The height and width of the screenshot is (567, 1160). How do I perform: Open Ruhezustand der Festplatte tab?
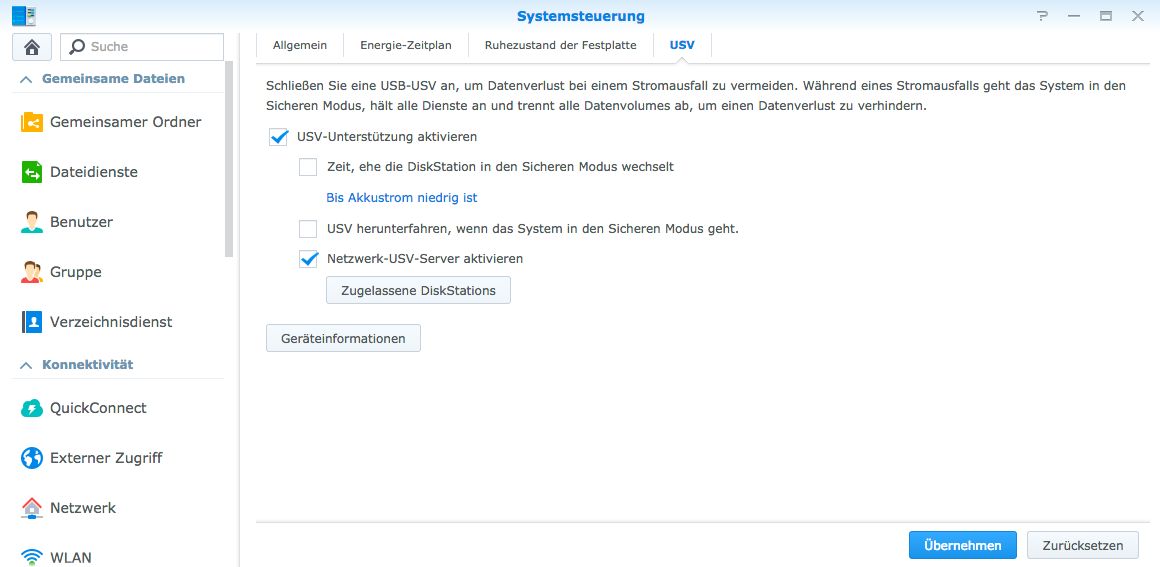[x=560, y=45]
